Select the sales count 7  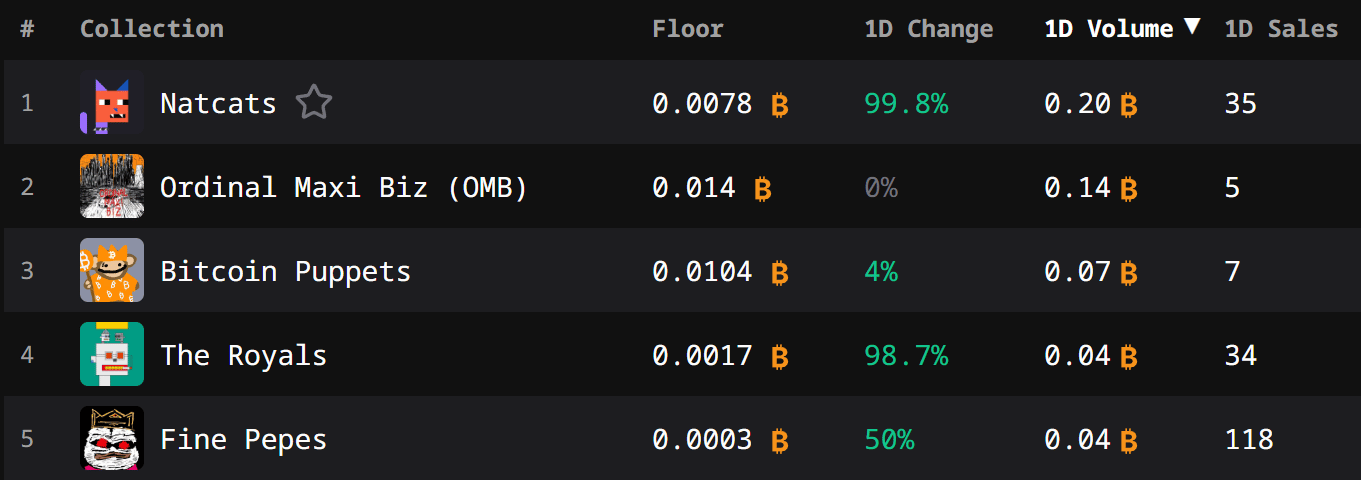tap(1232, 271)
